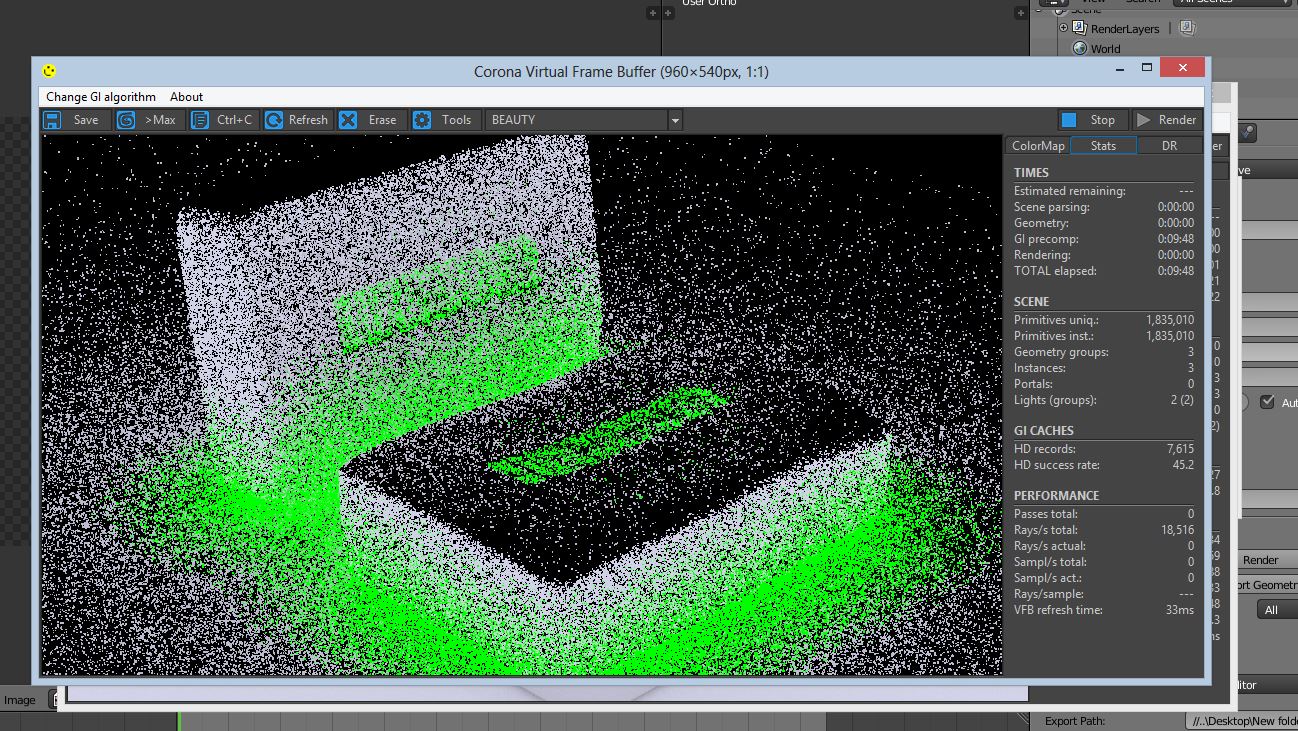Click the GI precomp time value
The width and height of the screenshot is (1298, 731).
(x=1176, y=239)
